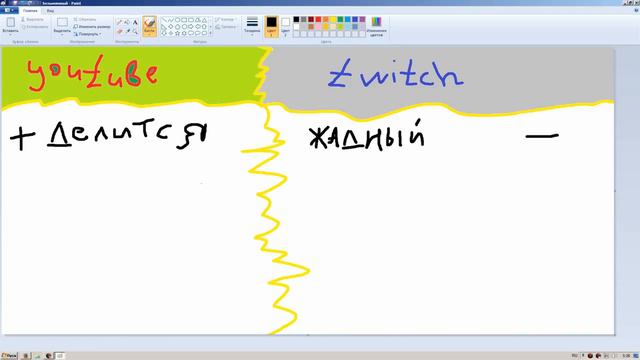Open the blue Paint file menu button

click(x=9, y=10)
